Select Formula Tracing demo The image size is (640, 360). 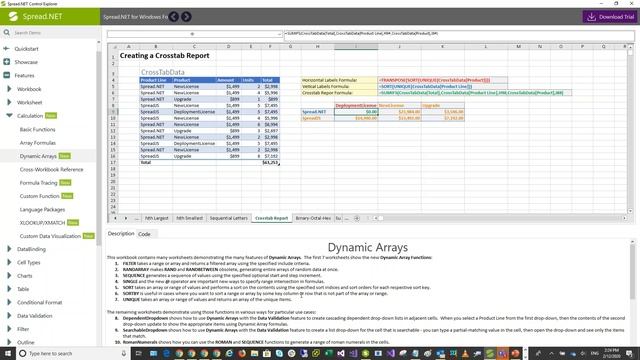38,183
